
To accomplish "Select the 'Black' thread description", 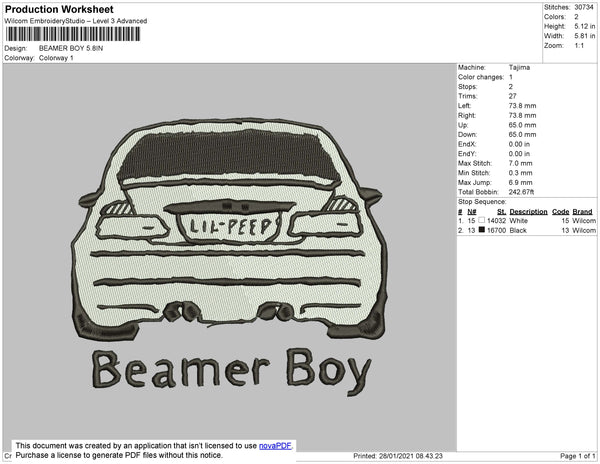I will pos(518,230).
